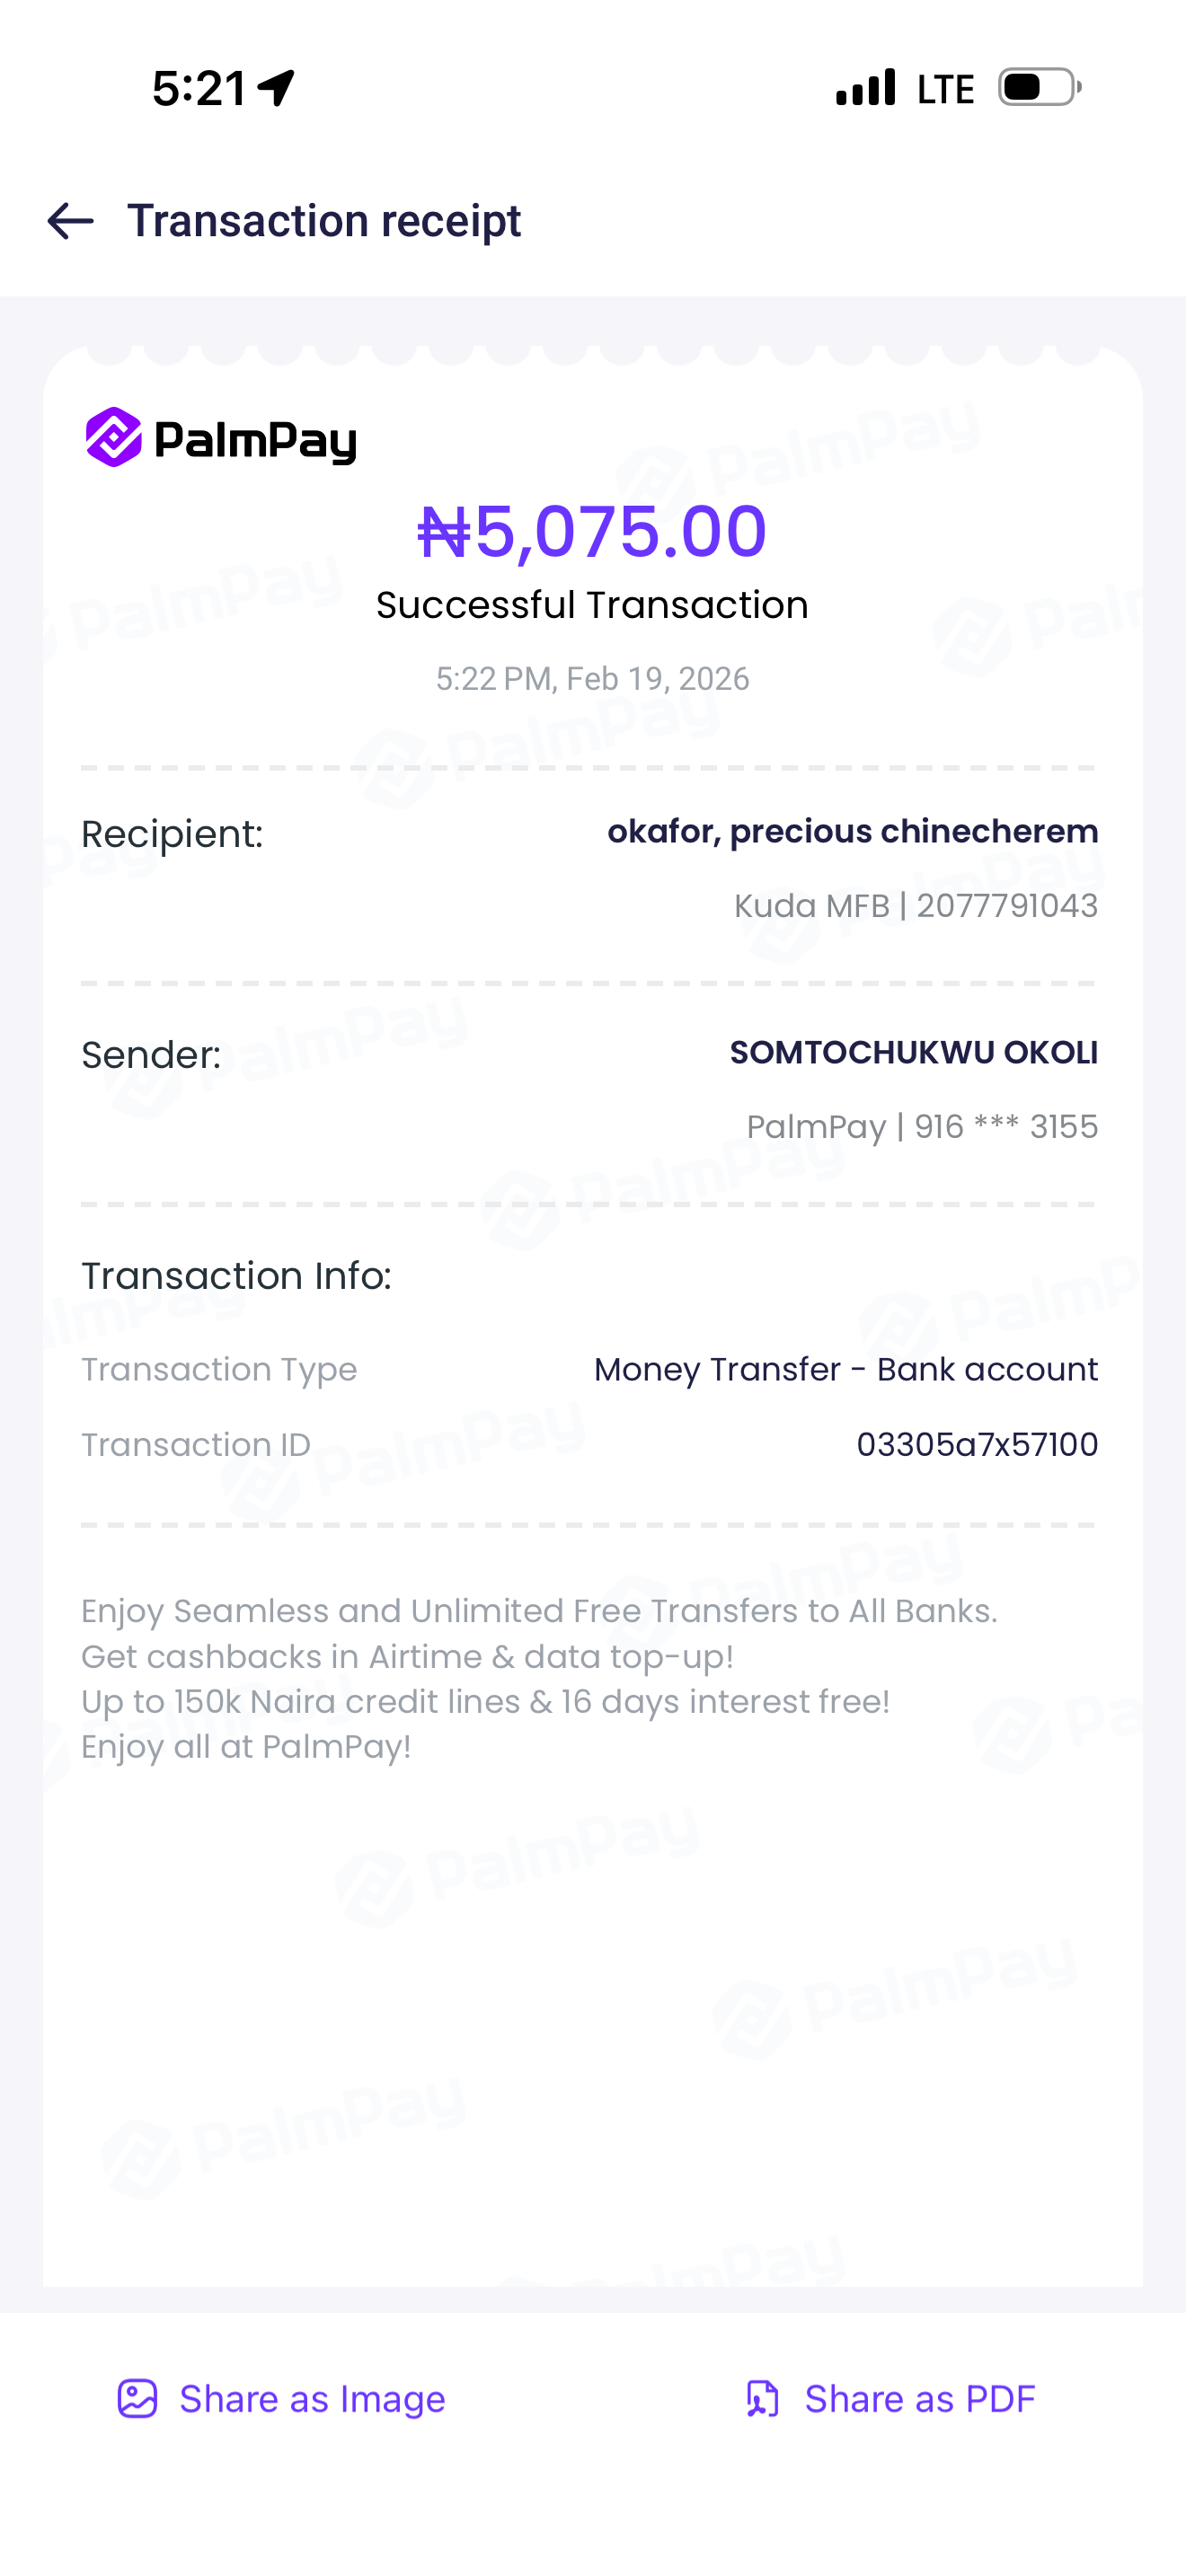The width and height of the screenshot is (1186, 2576).
Task: Tap the Share as PDF document icon
Action: (x=762, y=2398)
